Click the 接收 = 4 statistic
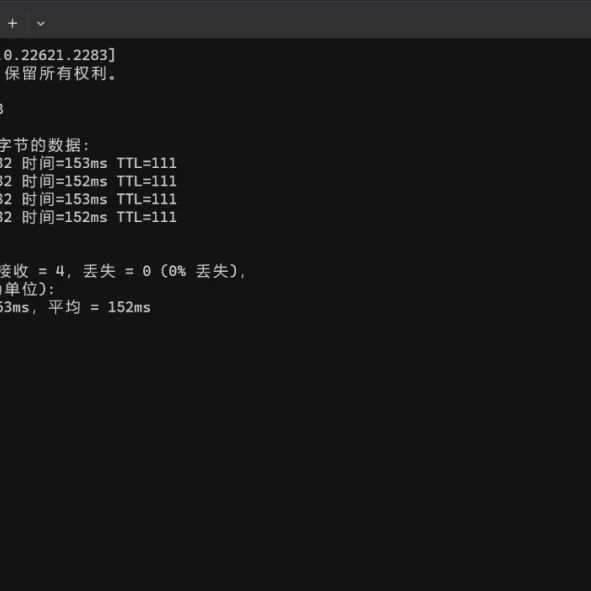This screenshot has width=591, height=591. 32,271
